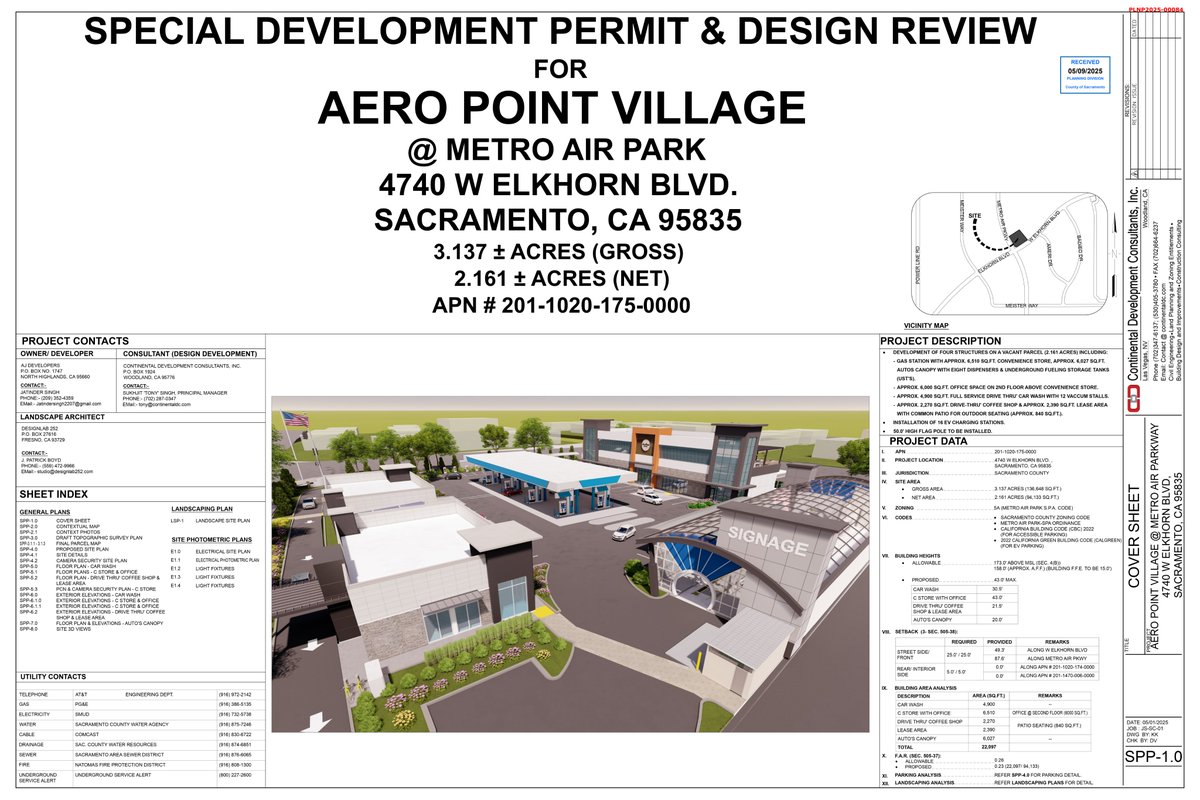Click the APN # 201-1020-175-0000 heading line
Screen dimensions: 1200x800
pyautogui.click(x=561, y=304)
